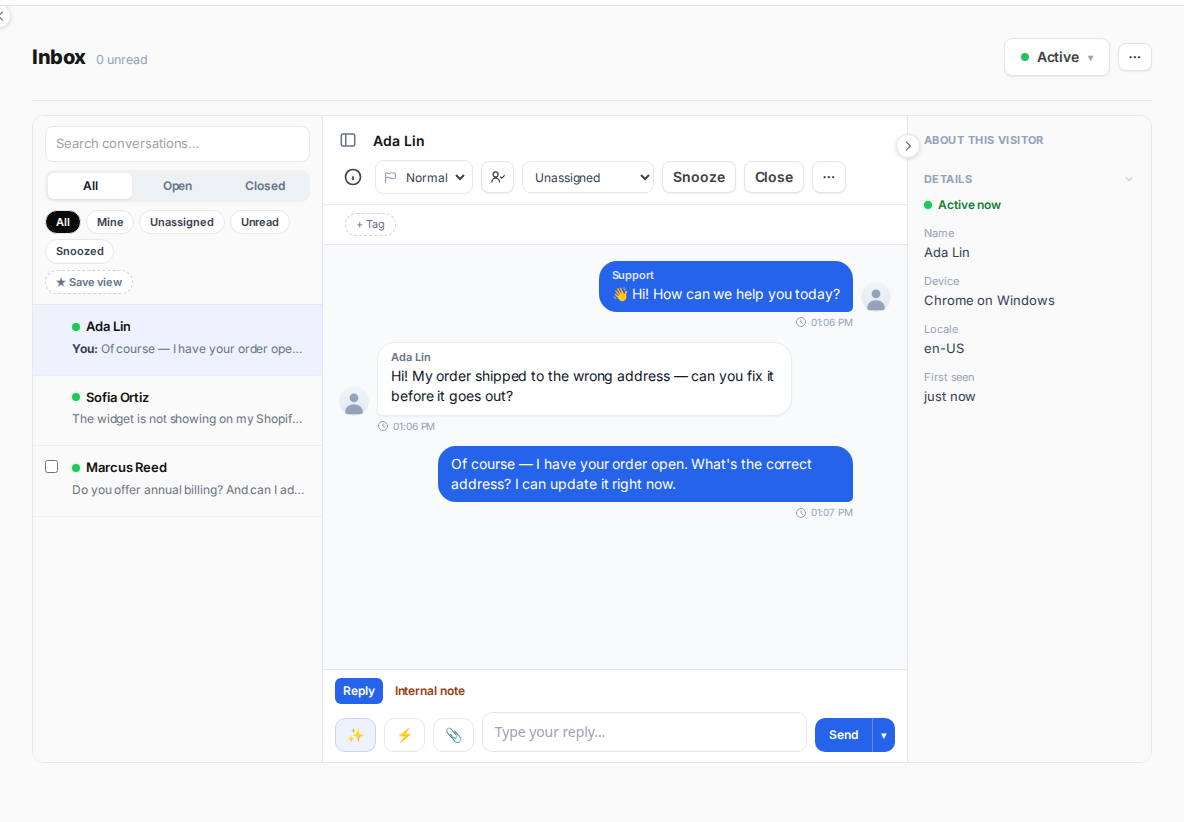
Task: Collapse the Details section chevron
Action: pyautogui.click(x=1129, y=179)
